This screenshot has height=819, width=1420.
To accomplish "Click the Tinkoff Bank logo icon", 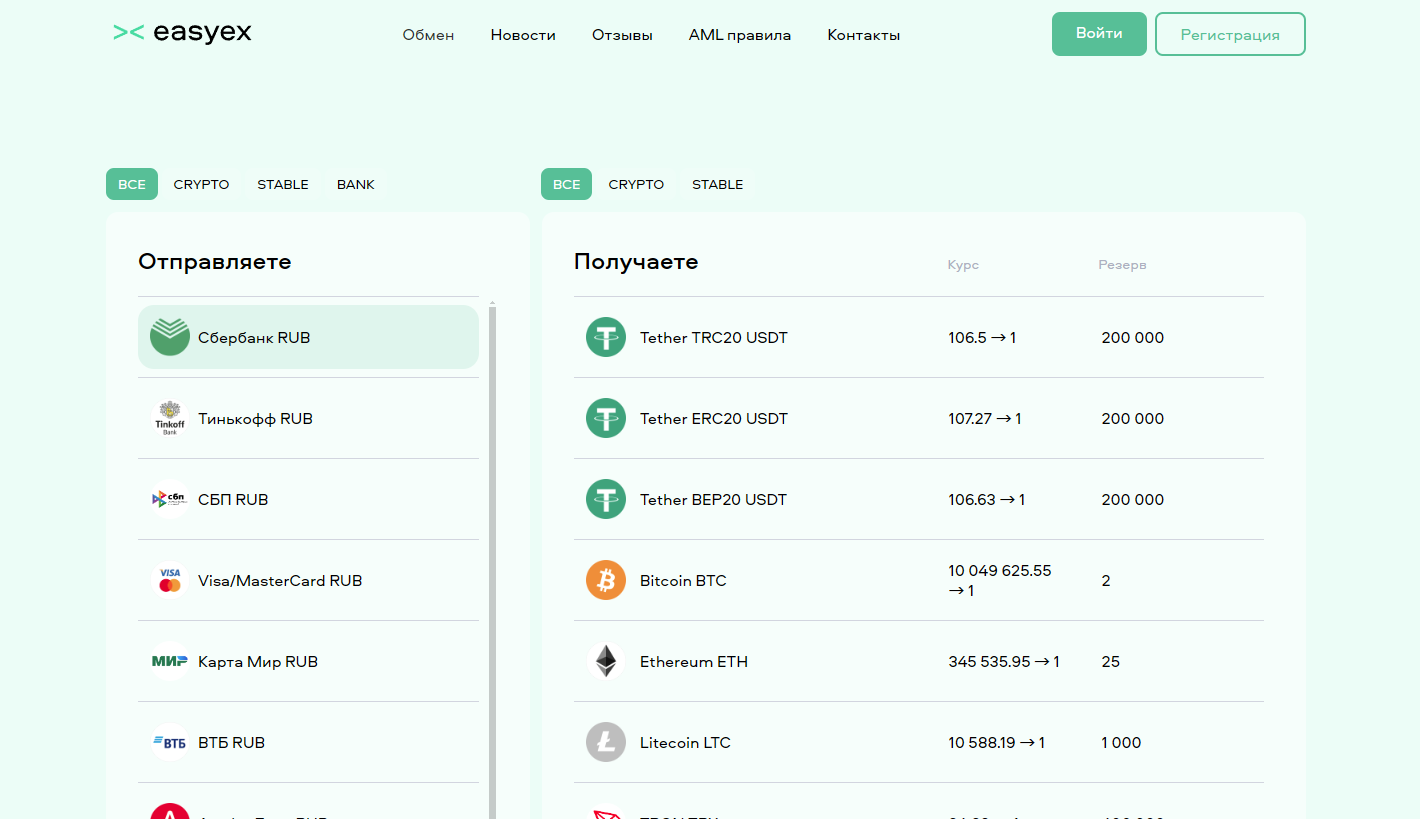I will (170, 418).
